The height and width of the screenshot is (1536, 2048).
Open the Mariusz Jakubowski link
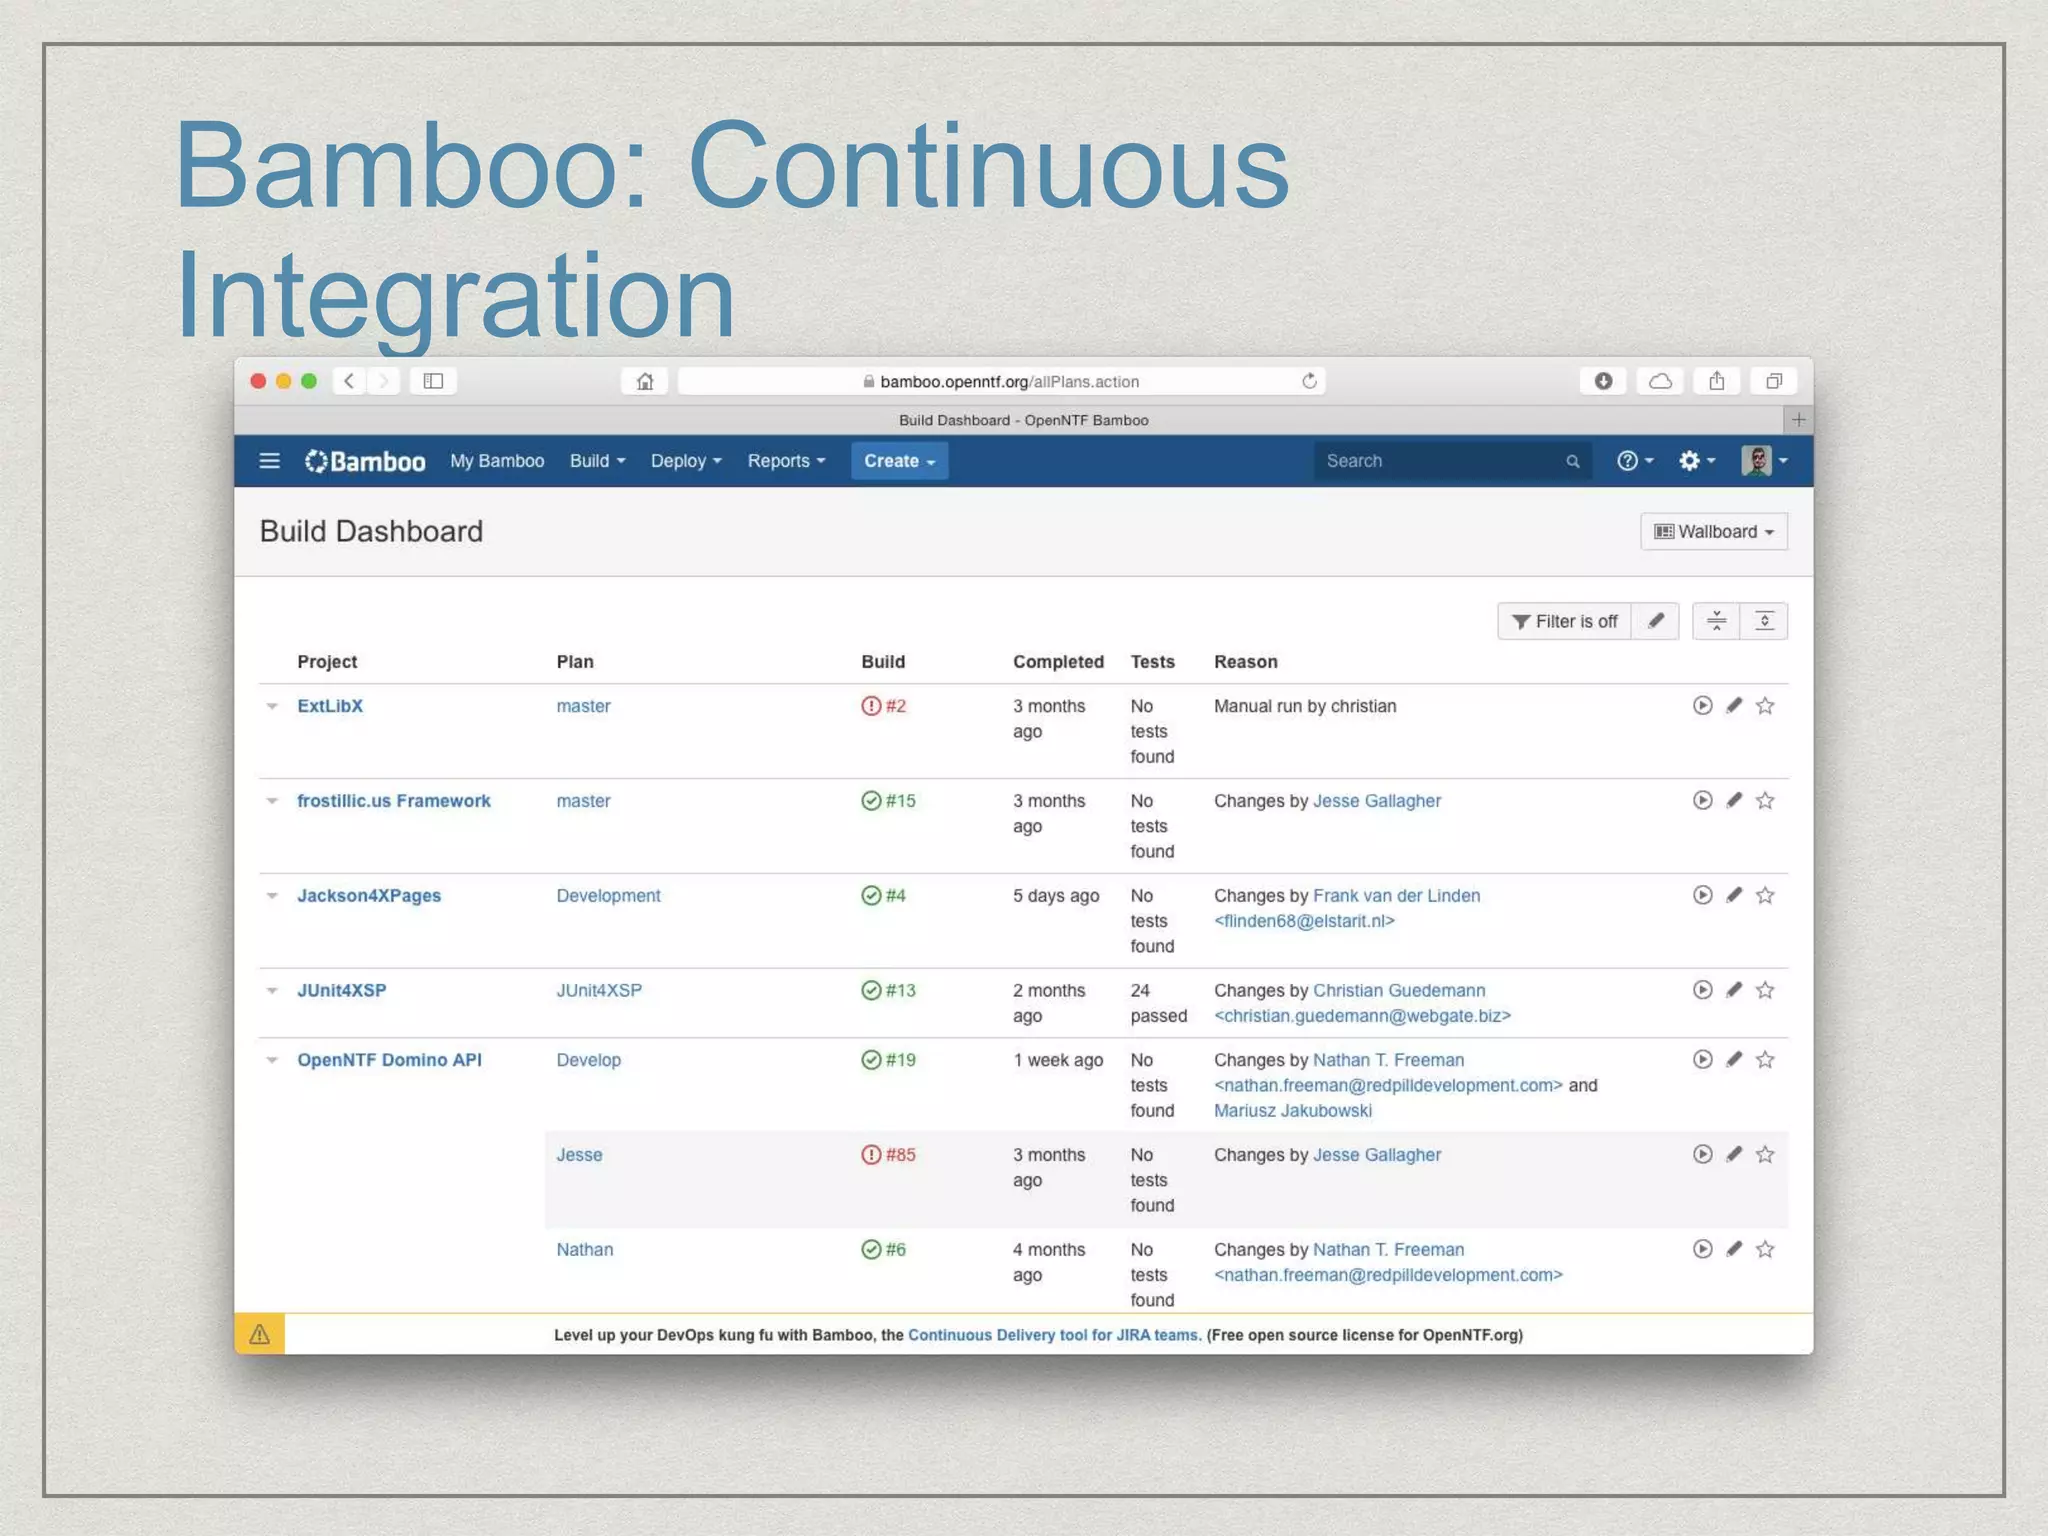1293,1111
